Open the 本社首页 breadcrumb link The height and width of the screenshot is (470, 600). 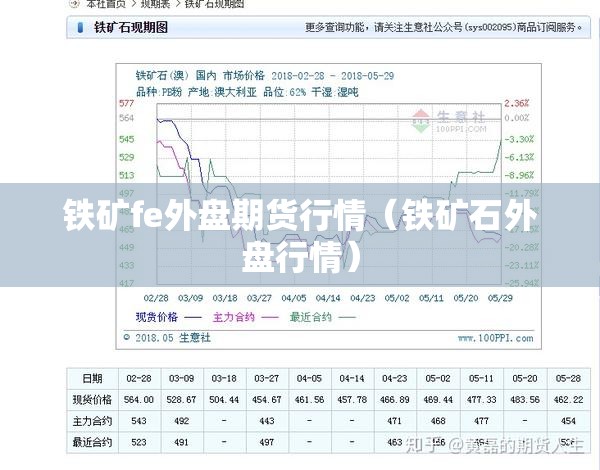[x=106, y=4]
